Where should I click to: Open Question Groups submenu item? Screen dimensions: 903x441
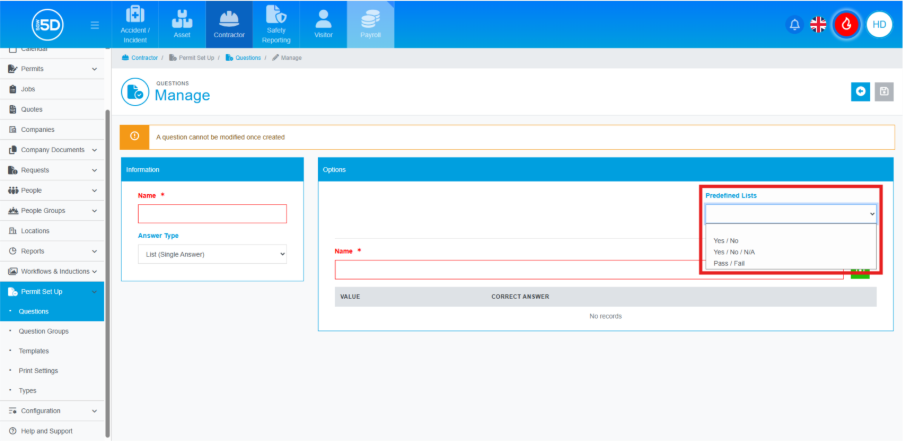[x=43, y=332]
